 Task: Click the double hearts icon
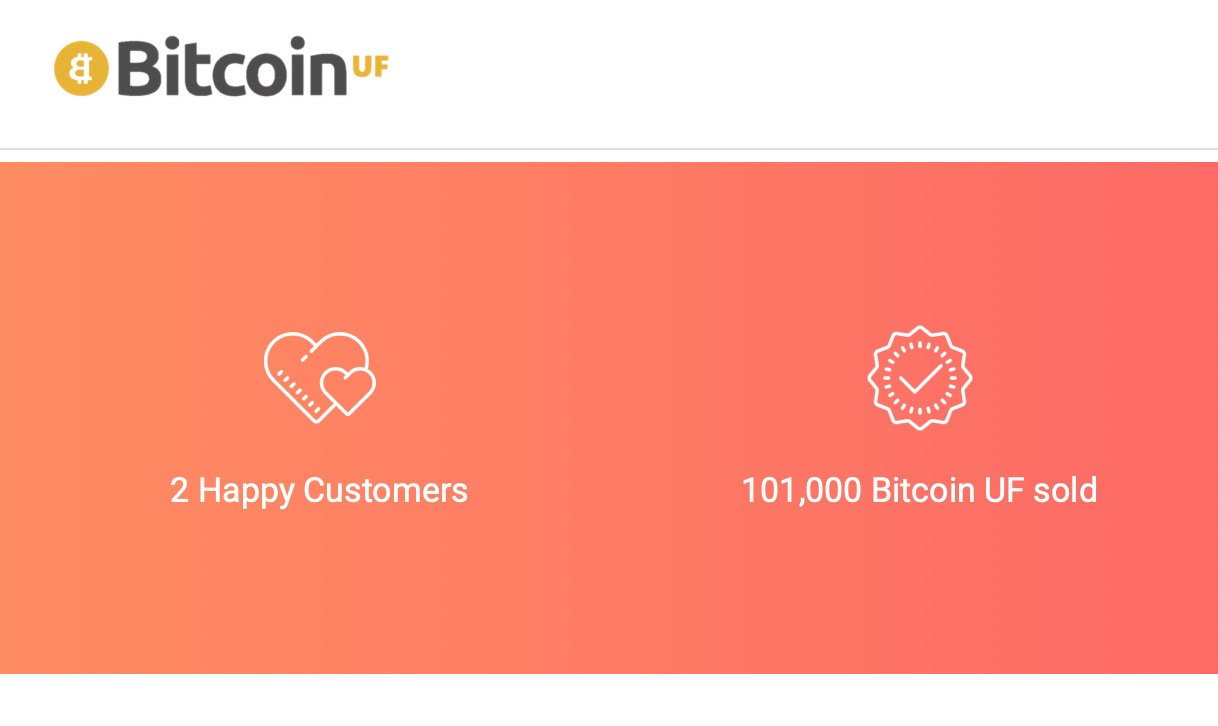320,377
